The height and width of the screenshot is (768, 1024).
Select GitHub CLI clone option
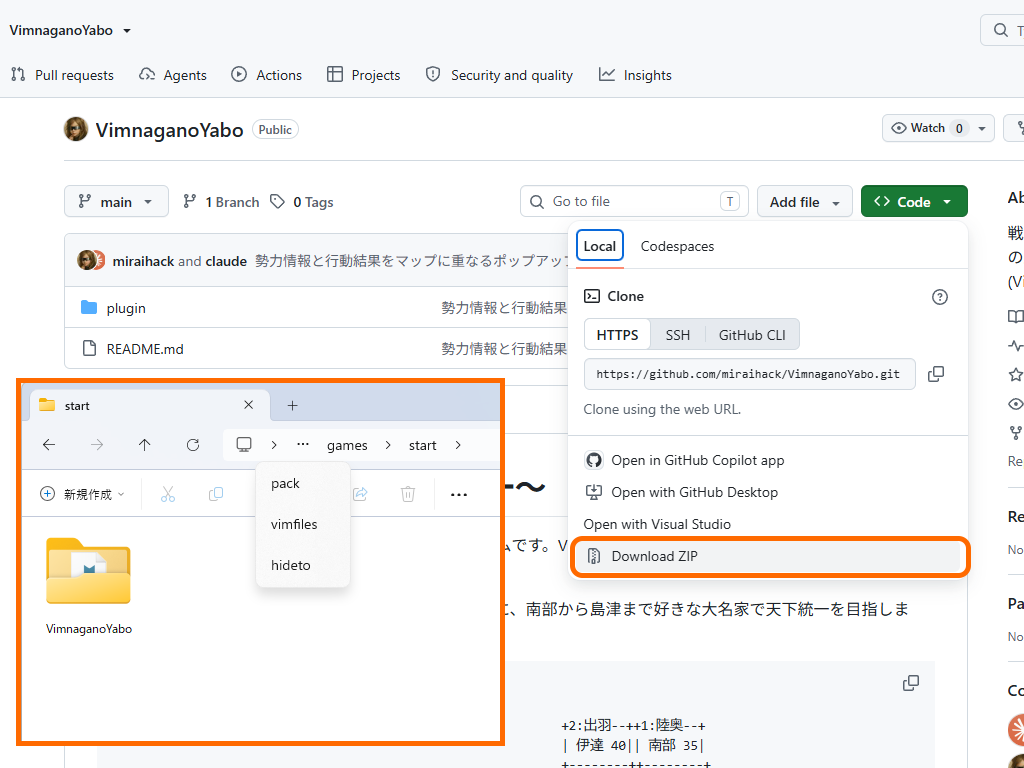coord(752,335)
